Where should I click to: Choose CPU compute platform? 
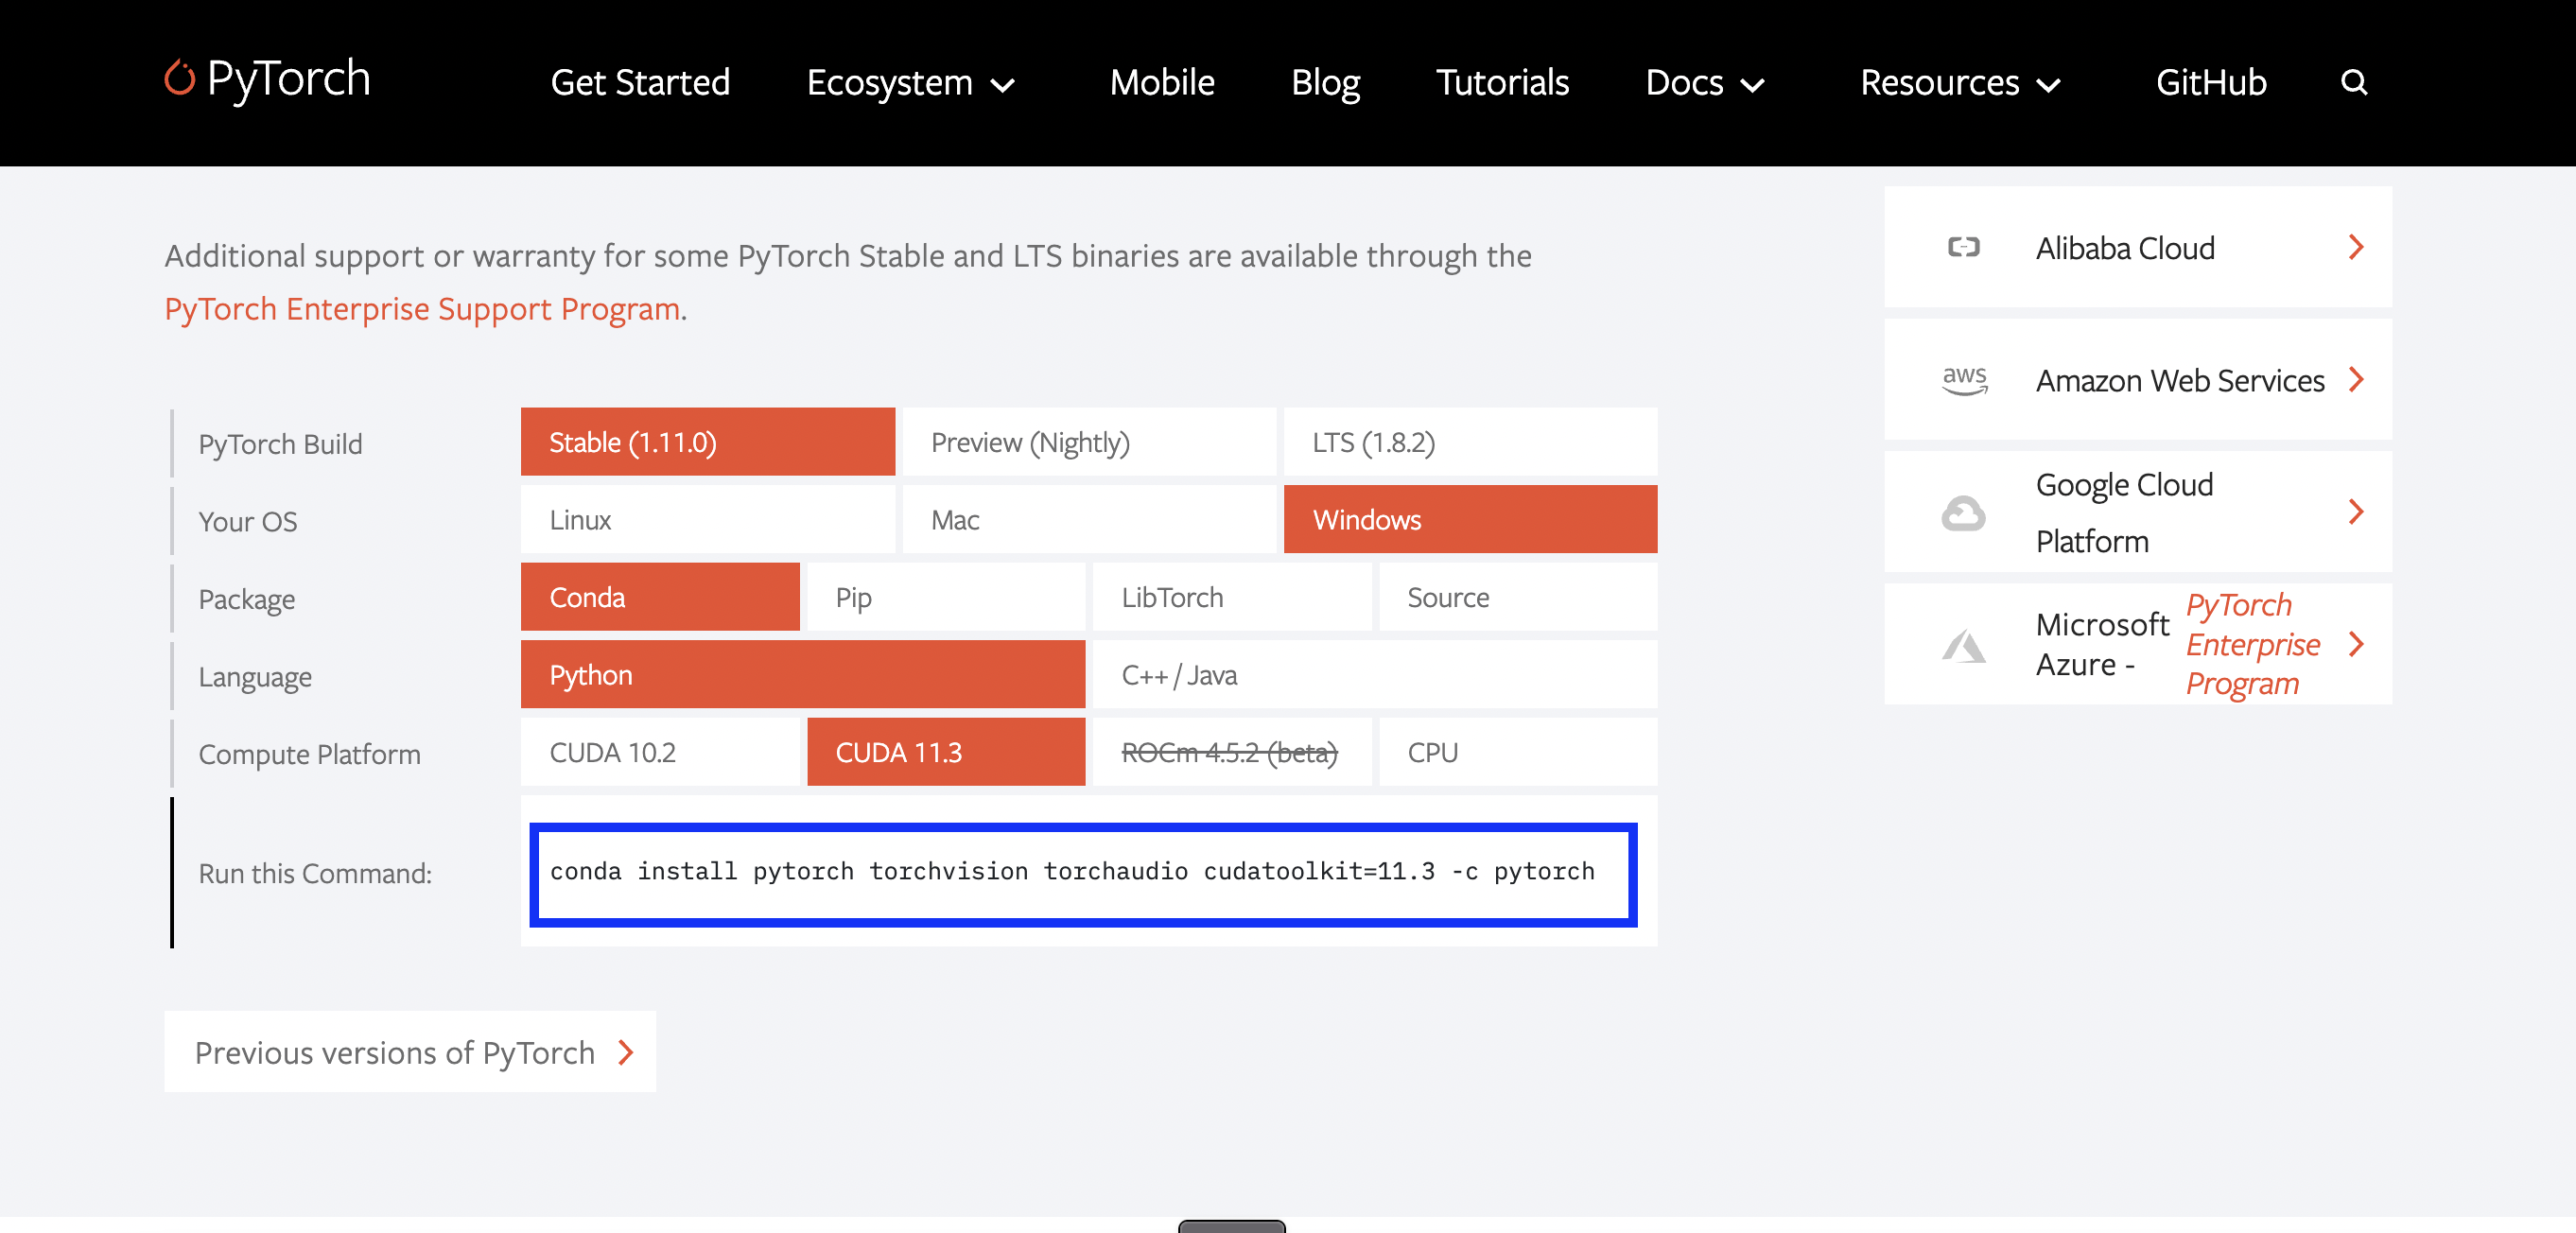(1518, 752)
